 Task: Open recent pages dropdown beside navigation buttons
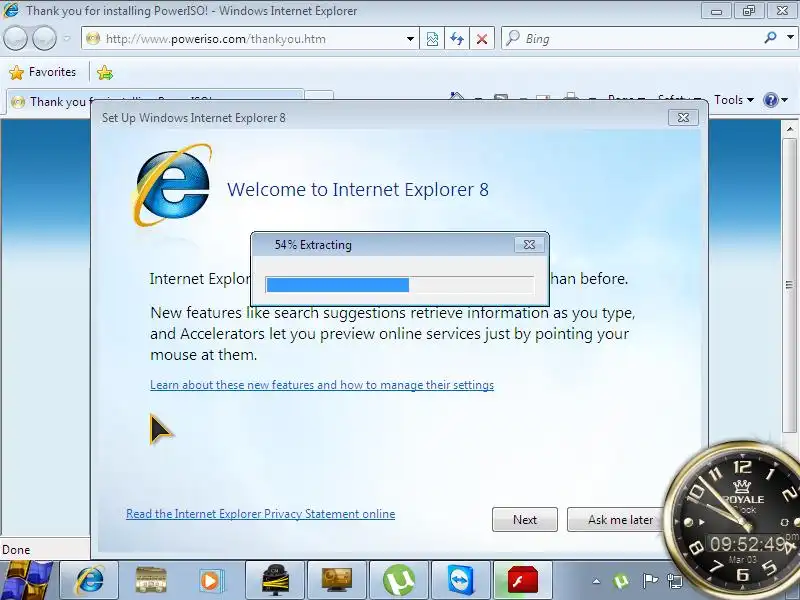click(x=66, y=38)
